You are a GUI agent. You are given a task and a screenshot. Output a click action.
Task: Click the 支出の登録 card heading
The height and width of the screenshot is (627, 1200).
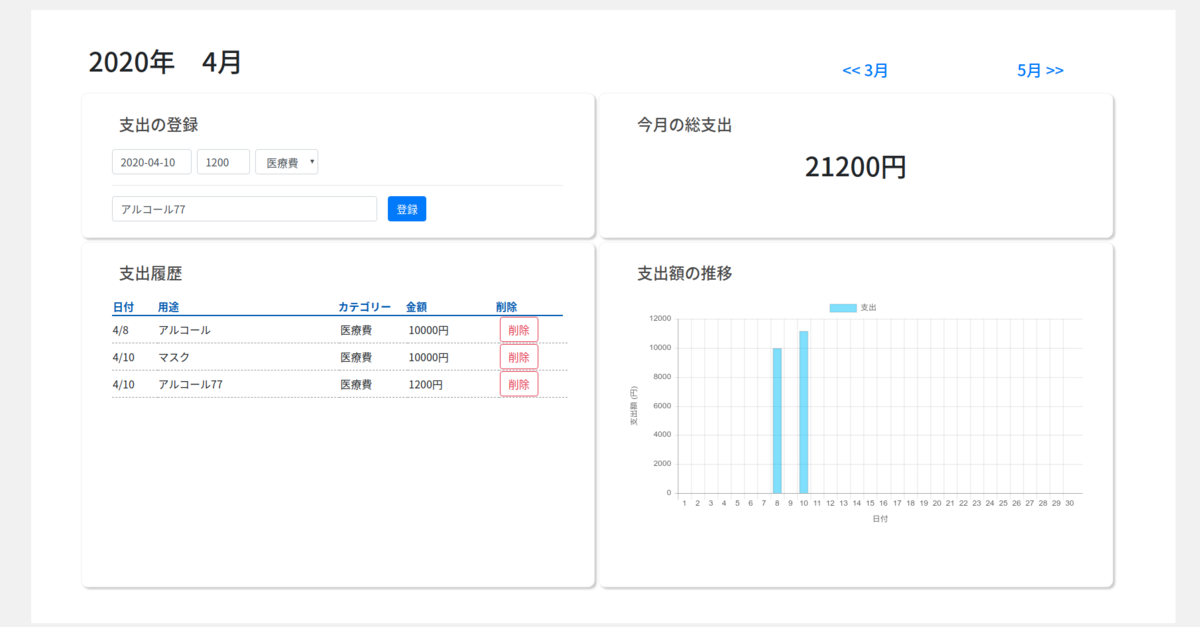pyautogui.click(x=158, y=125)
